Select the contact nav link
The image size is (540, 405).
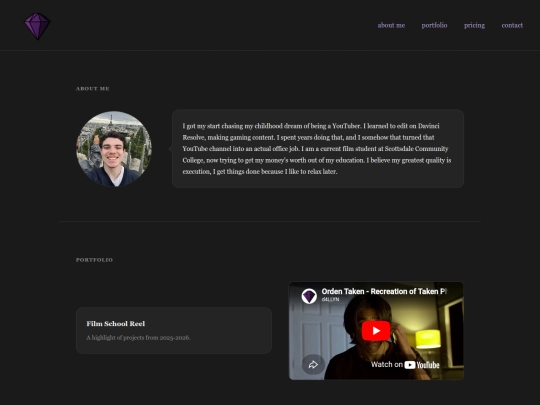tap(512, 25)
